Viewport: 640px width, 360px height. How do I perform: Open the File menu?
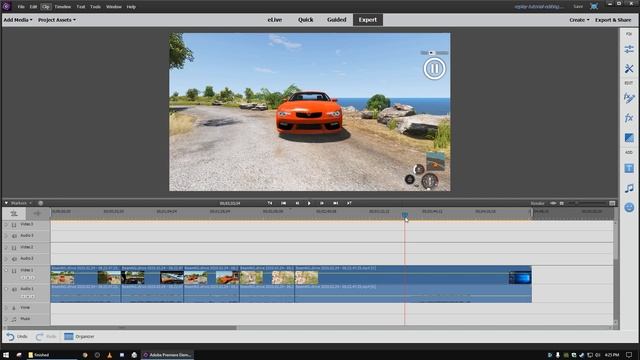(x=21, y=7)
